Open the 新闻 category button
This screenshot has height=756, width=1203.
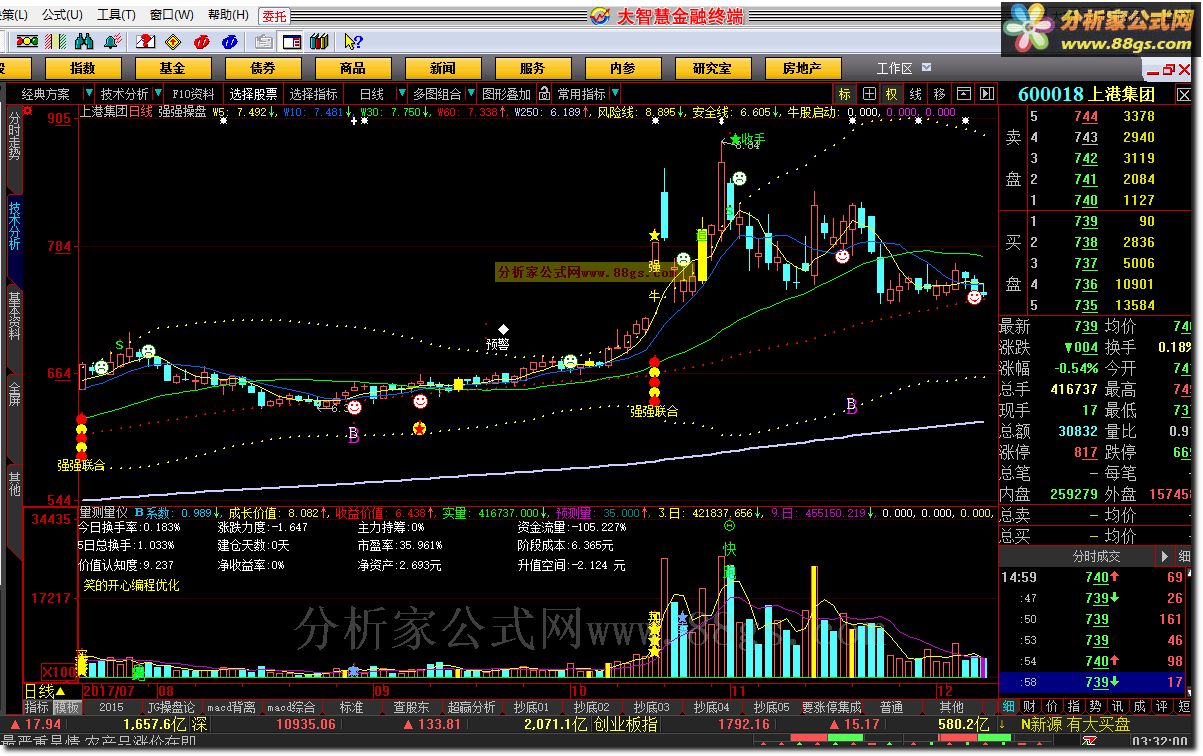tap(443, 68)
